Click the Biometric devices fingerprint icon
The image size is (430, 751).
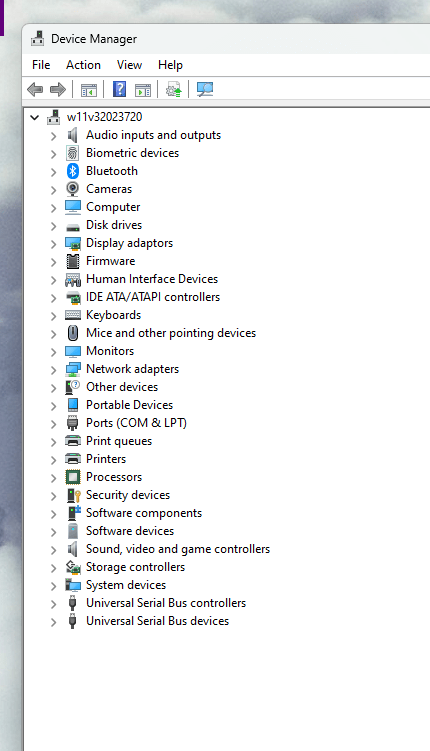(73, 153)
